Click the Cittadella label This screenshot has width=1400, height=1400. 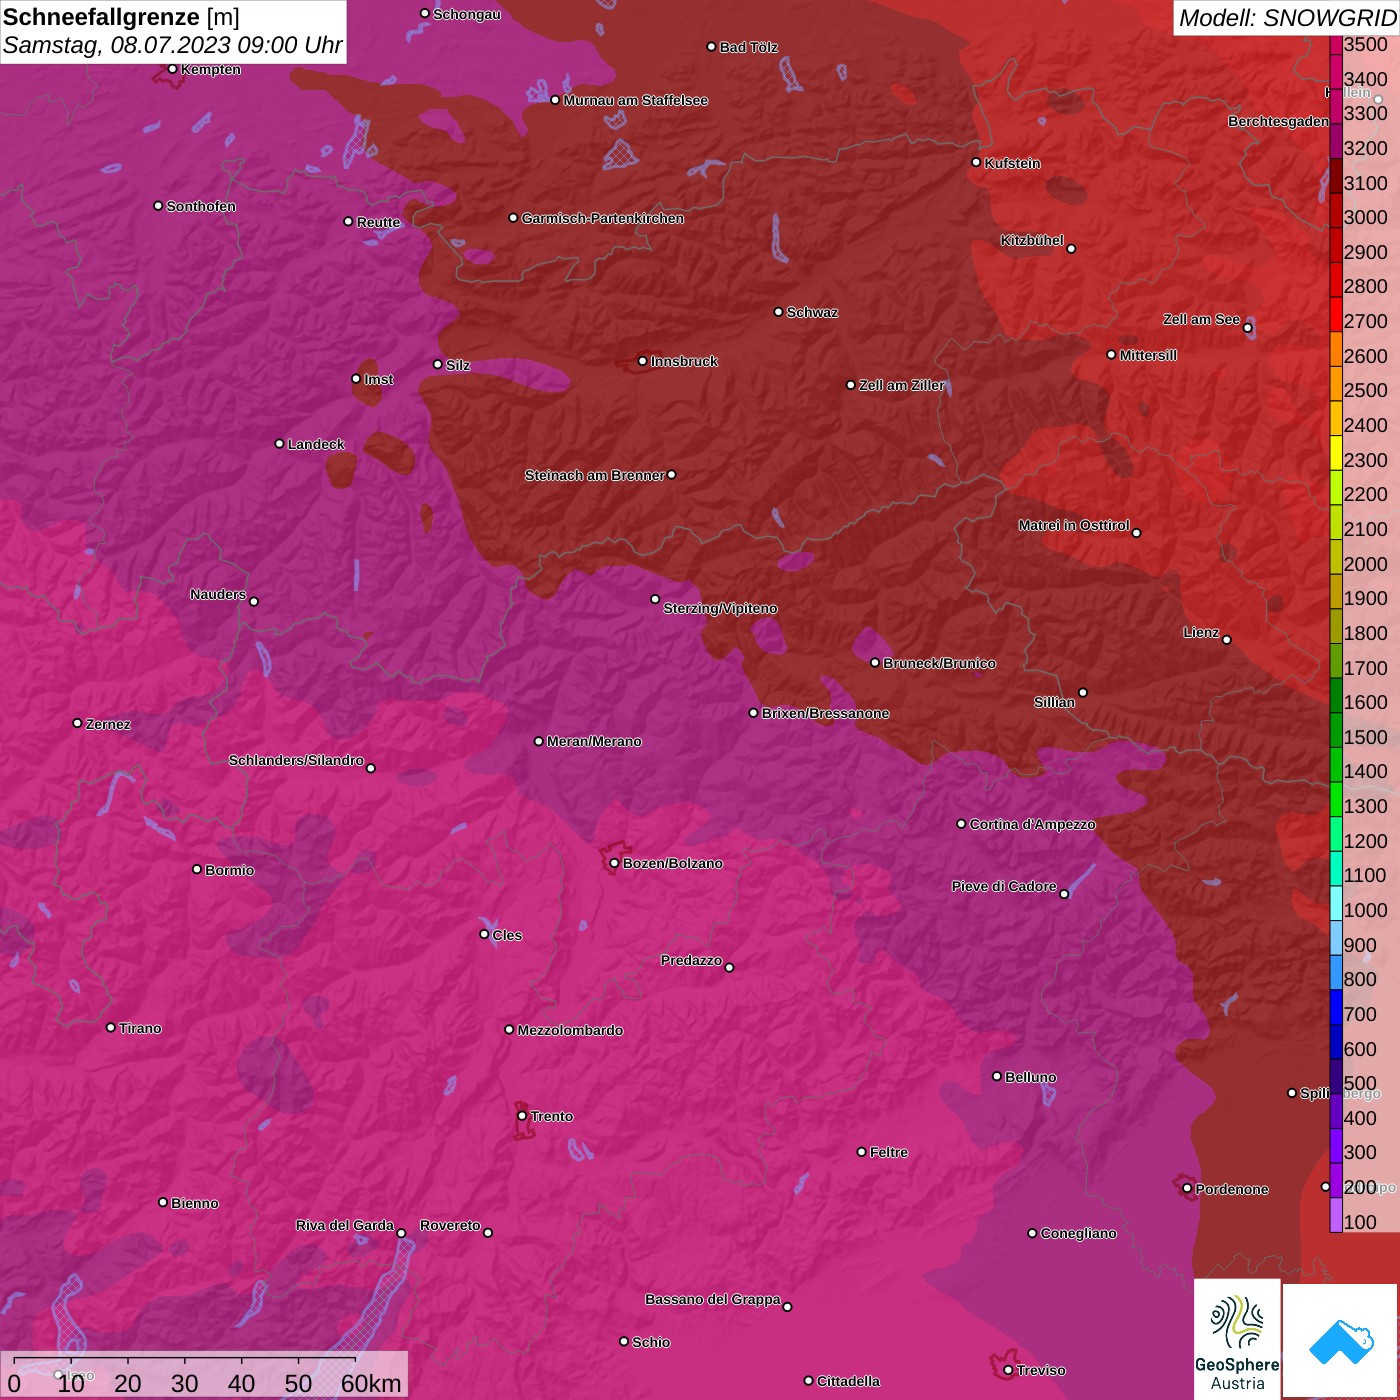pyautogui.click(x=848, y=1381)
